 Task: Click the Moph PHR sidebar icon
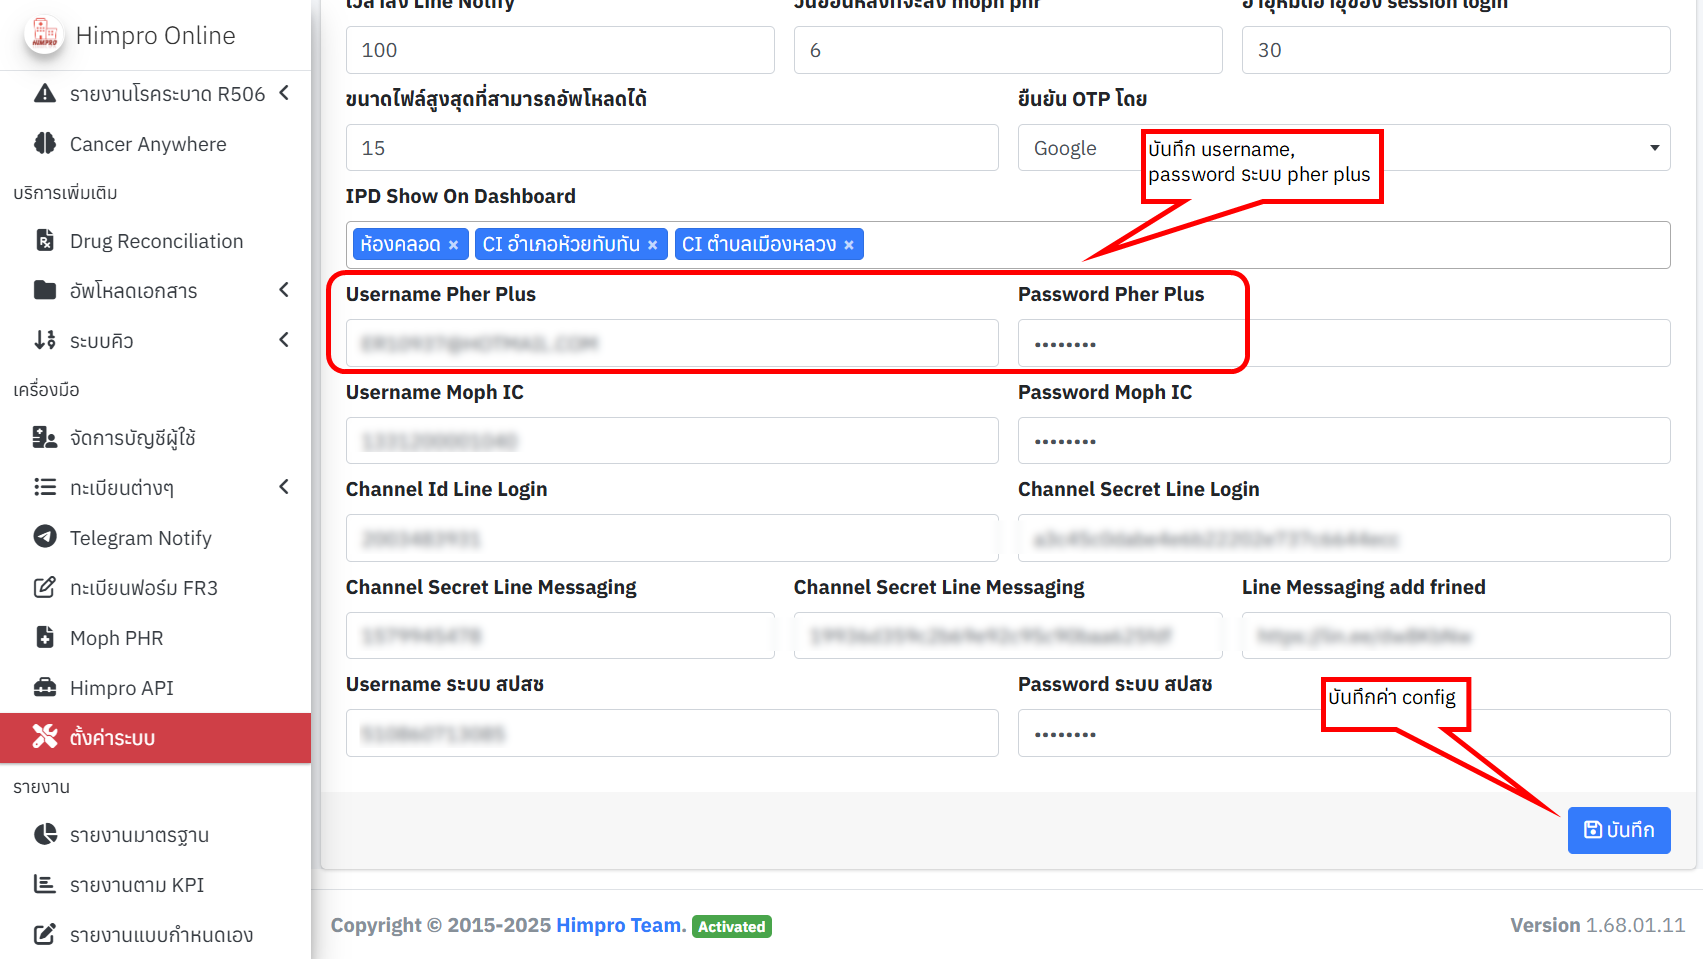point(46,637)
